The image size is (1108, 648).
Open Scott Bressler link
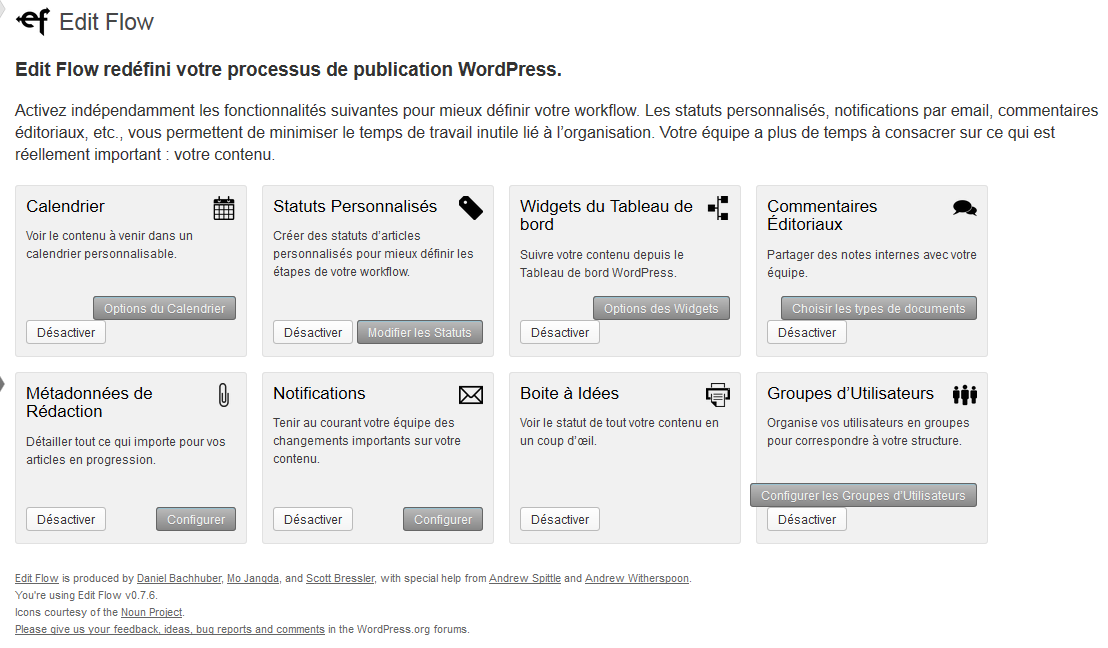[x=340, y=578]
